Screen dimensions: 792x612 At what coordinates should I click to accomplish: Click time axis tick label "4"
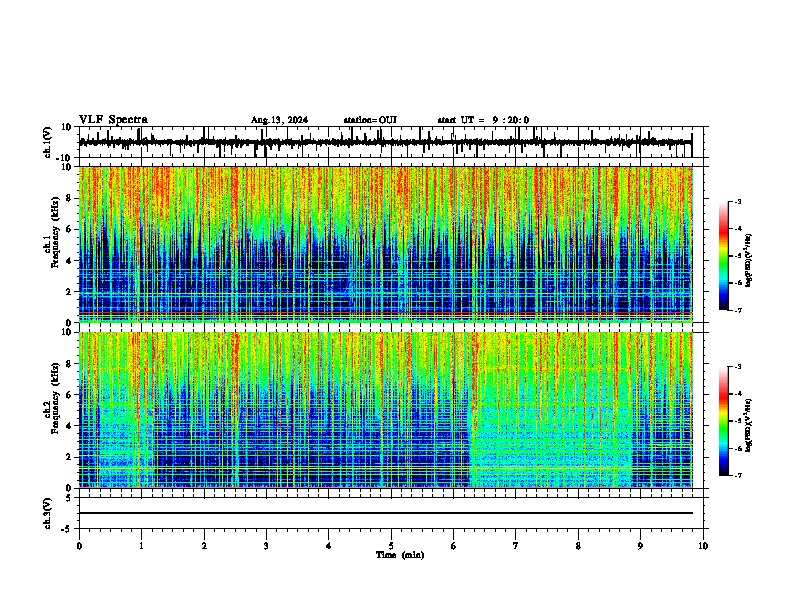point(329,546)
